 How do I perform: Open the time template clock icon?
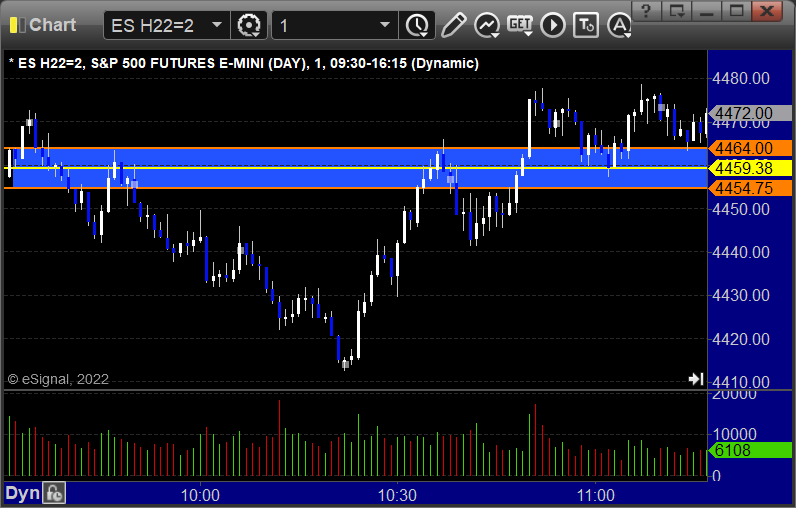[x=417, y=25]
